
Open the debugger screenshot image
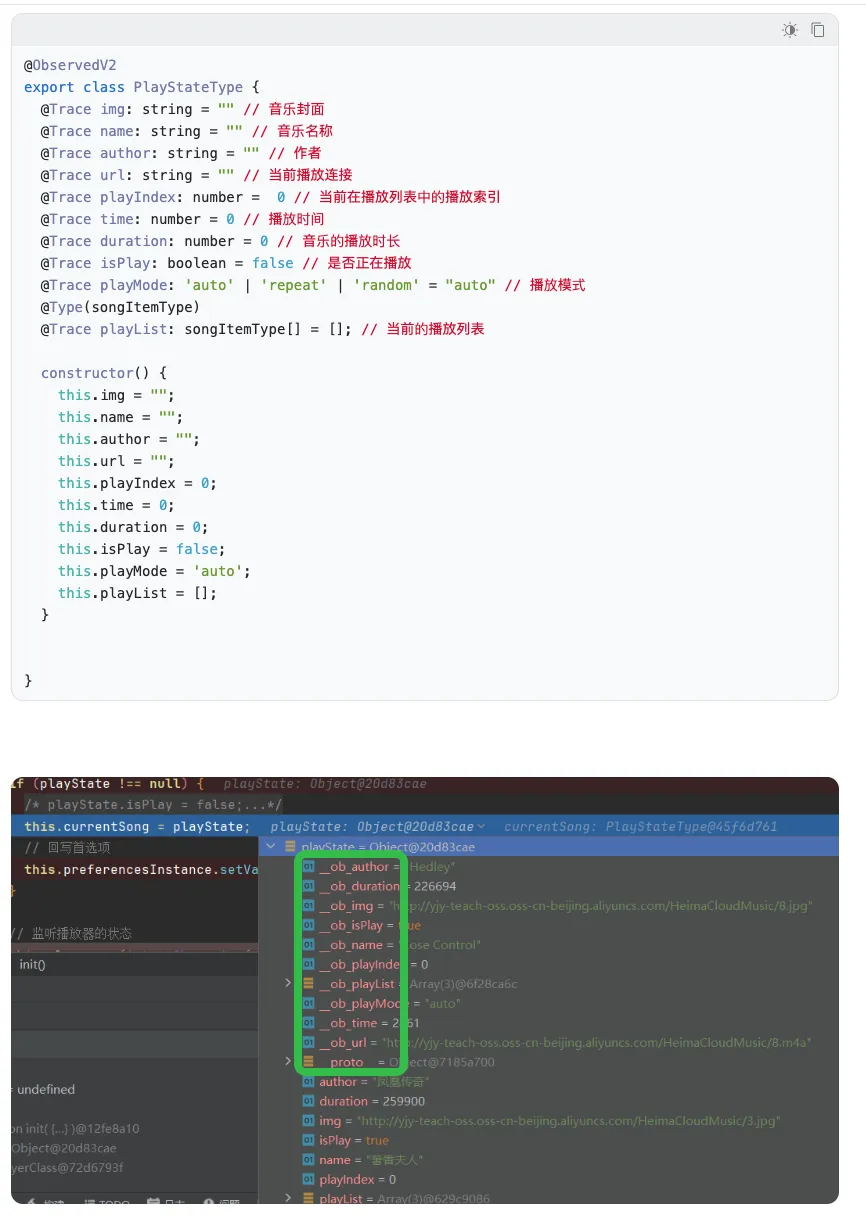tap(425, 990)
